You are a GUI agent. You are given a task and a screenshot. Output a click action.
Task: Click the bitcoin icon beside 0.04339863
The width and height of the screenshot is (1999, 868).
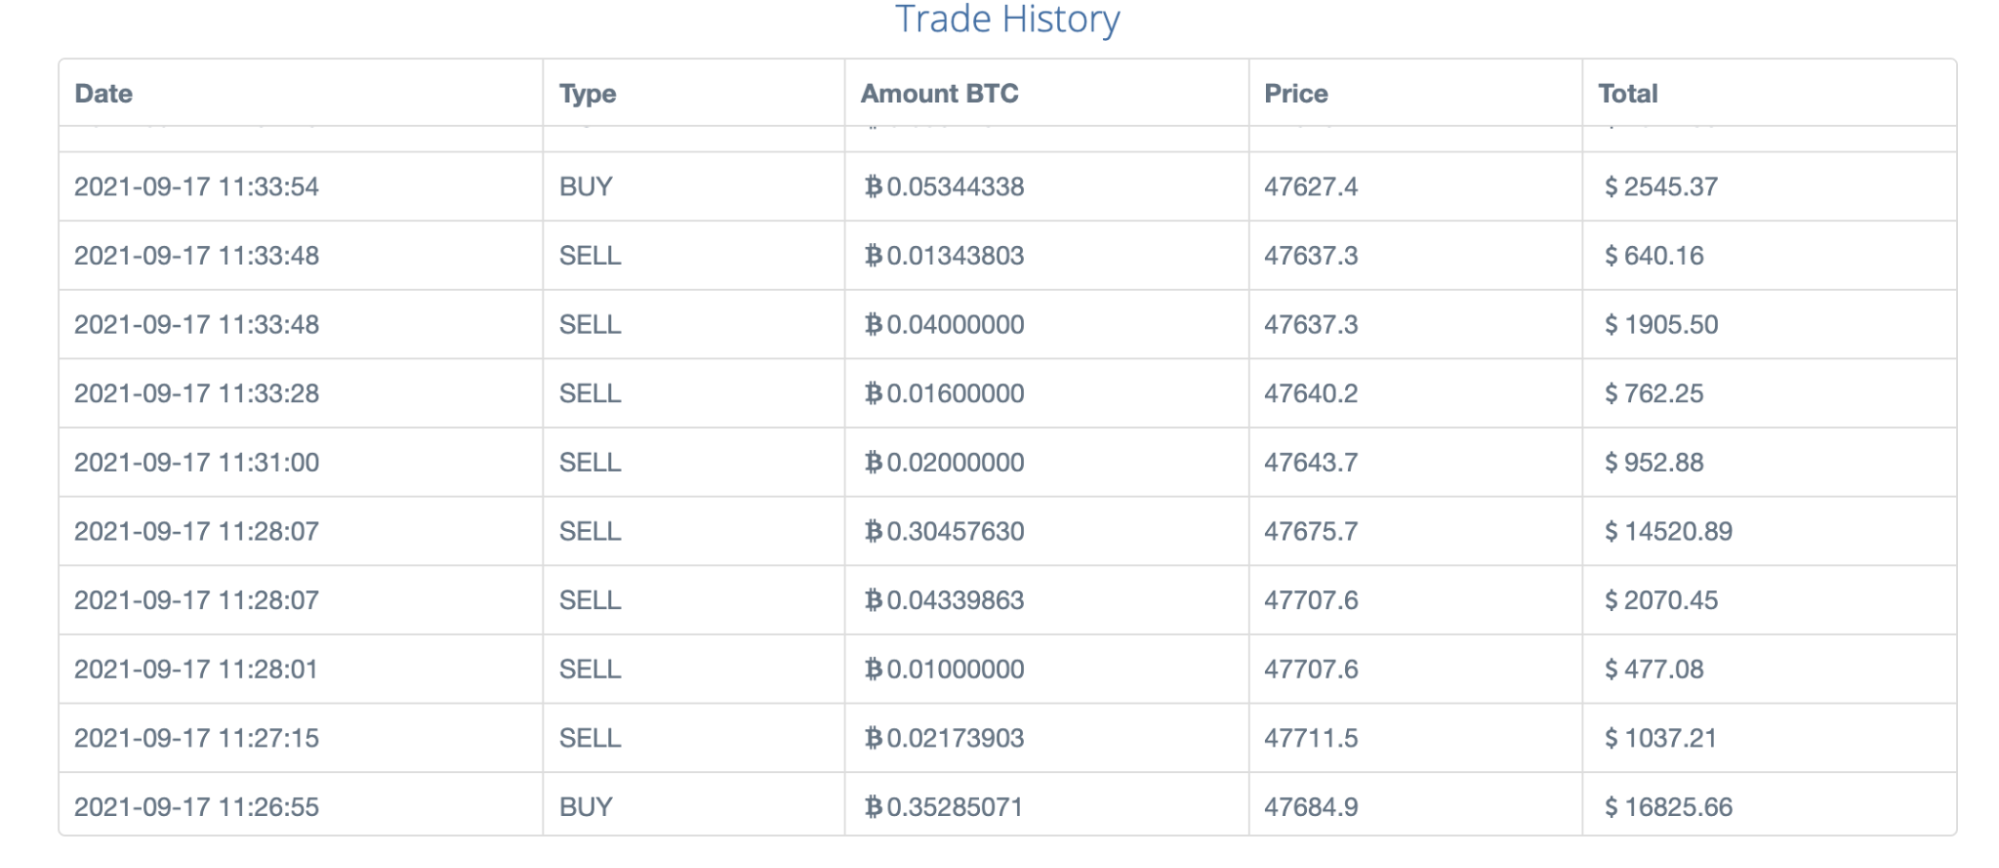[873, 601]
